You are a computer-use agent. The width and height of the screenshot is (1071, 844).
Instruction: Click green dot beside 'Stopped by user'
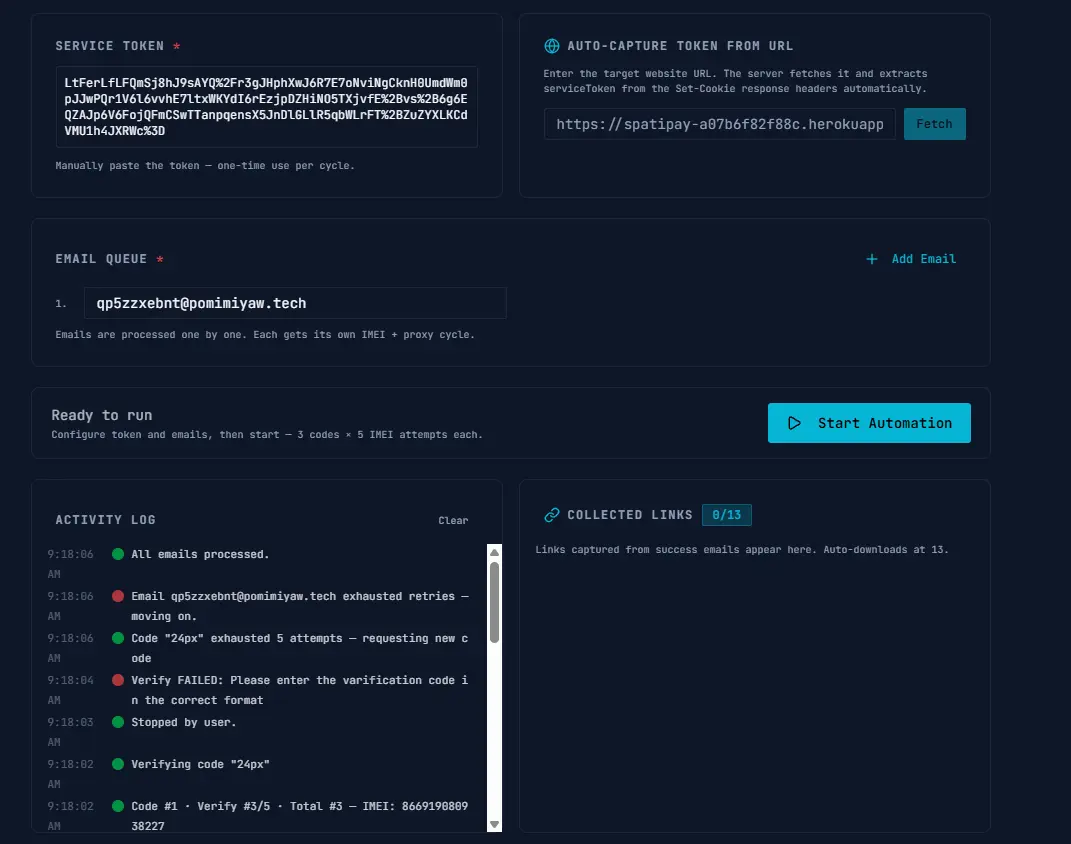pos(117,722)
